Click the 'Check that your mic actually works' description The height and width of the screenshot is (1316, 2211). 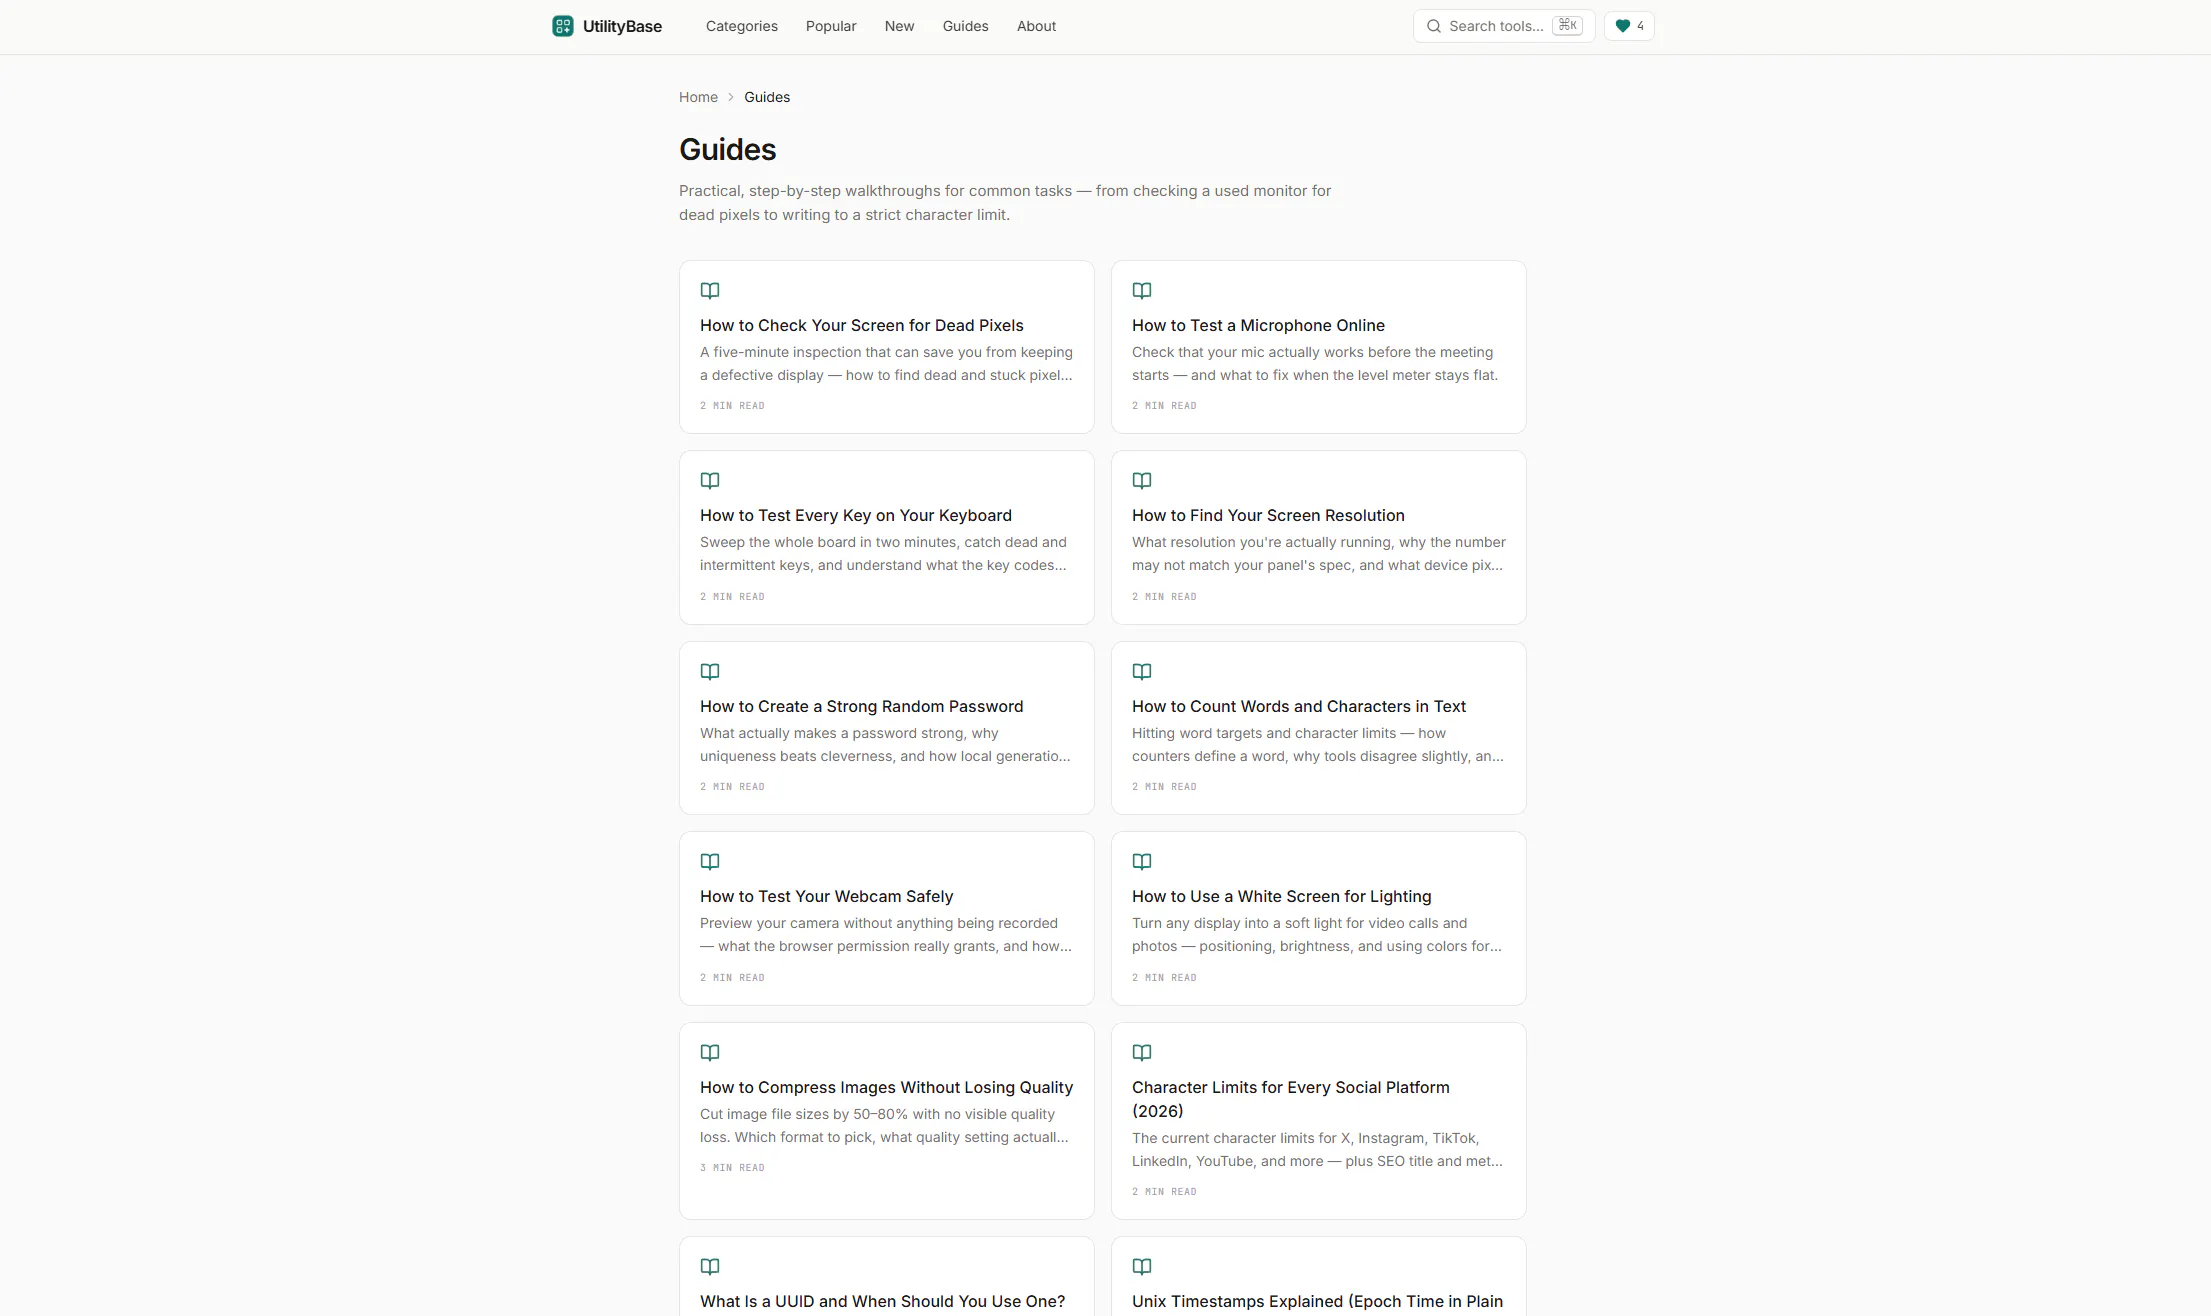(x=1315, y=364)
